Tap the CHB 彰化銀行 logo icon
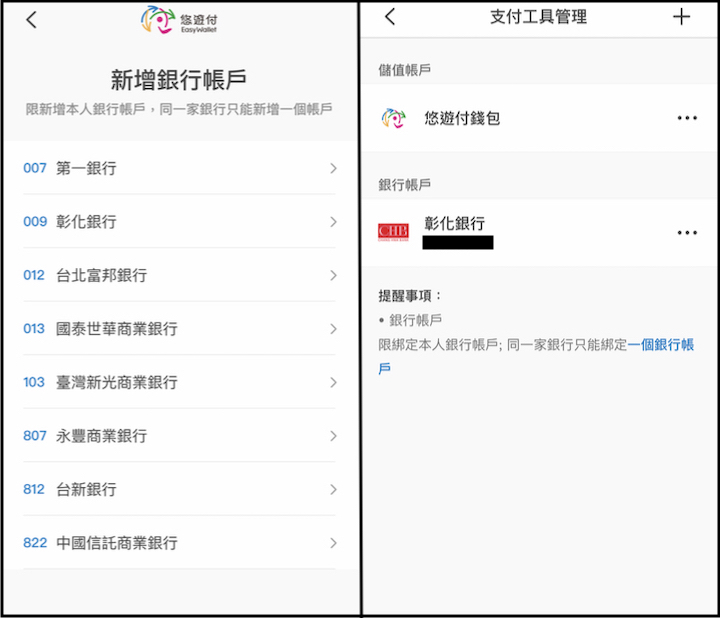 [393, 232]
